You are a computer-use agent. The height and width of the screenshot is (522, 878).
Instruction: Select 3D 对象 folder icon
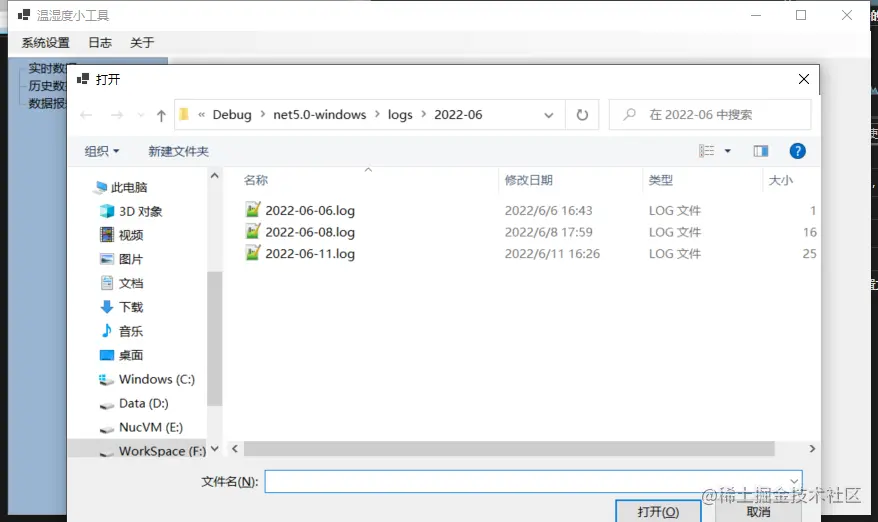click(107, 211)
